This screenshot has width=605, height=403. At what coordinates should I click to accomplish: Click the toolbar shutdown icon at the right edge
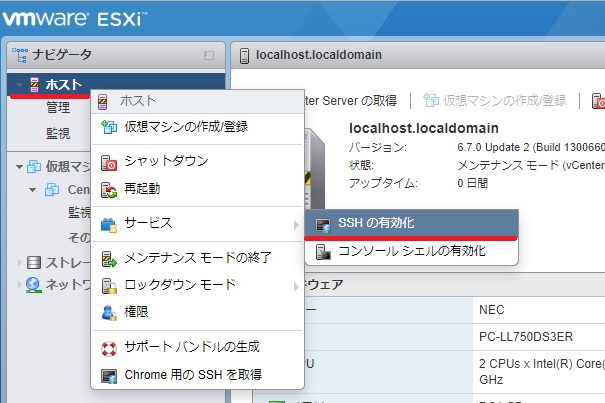[598, 101]
